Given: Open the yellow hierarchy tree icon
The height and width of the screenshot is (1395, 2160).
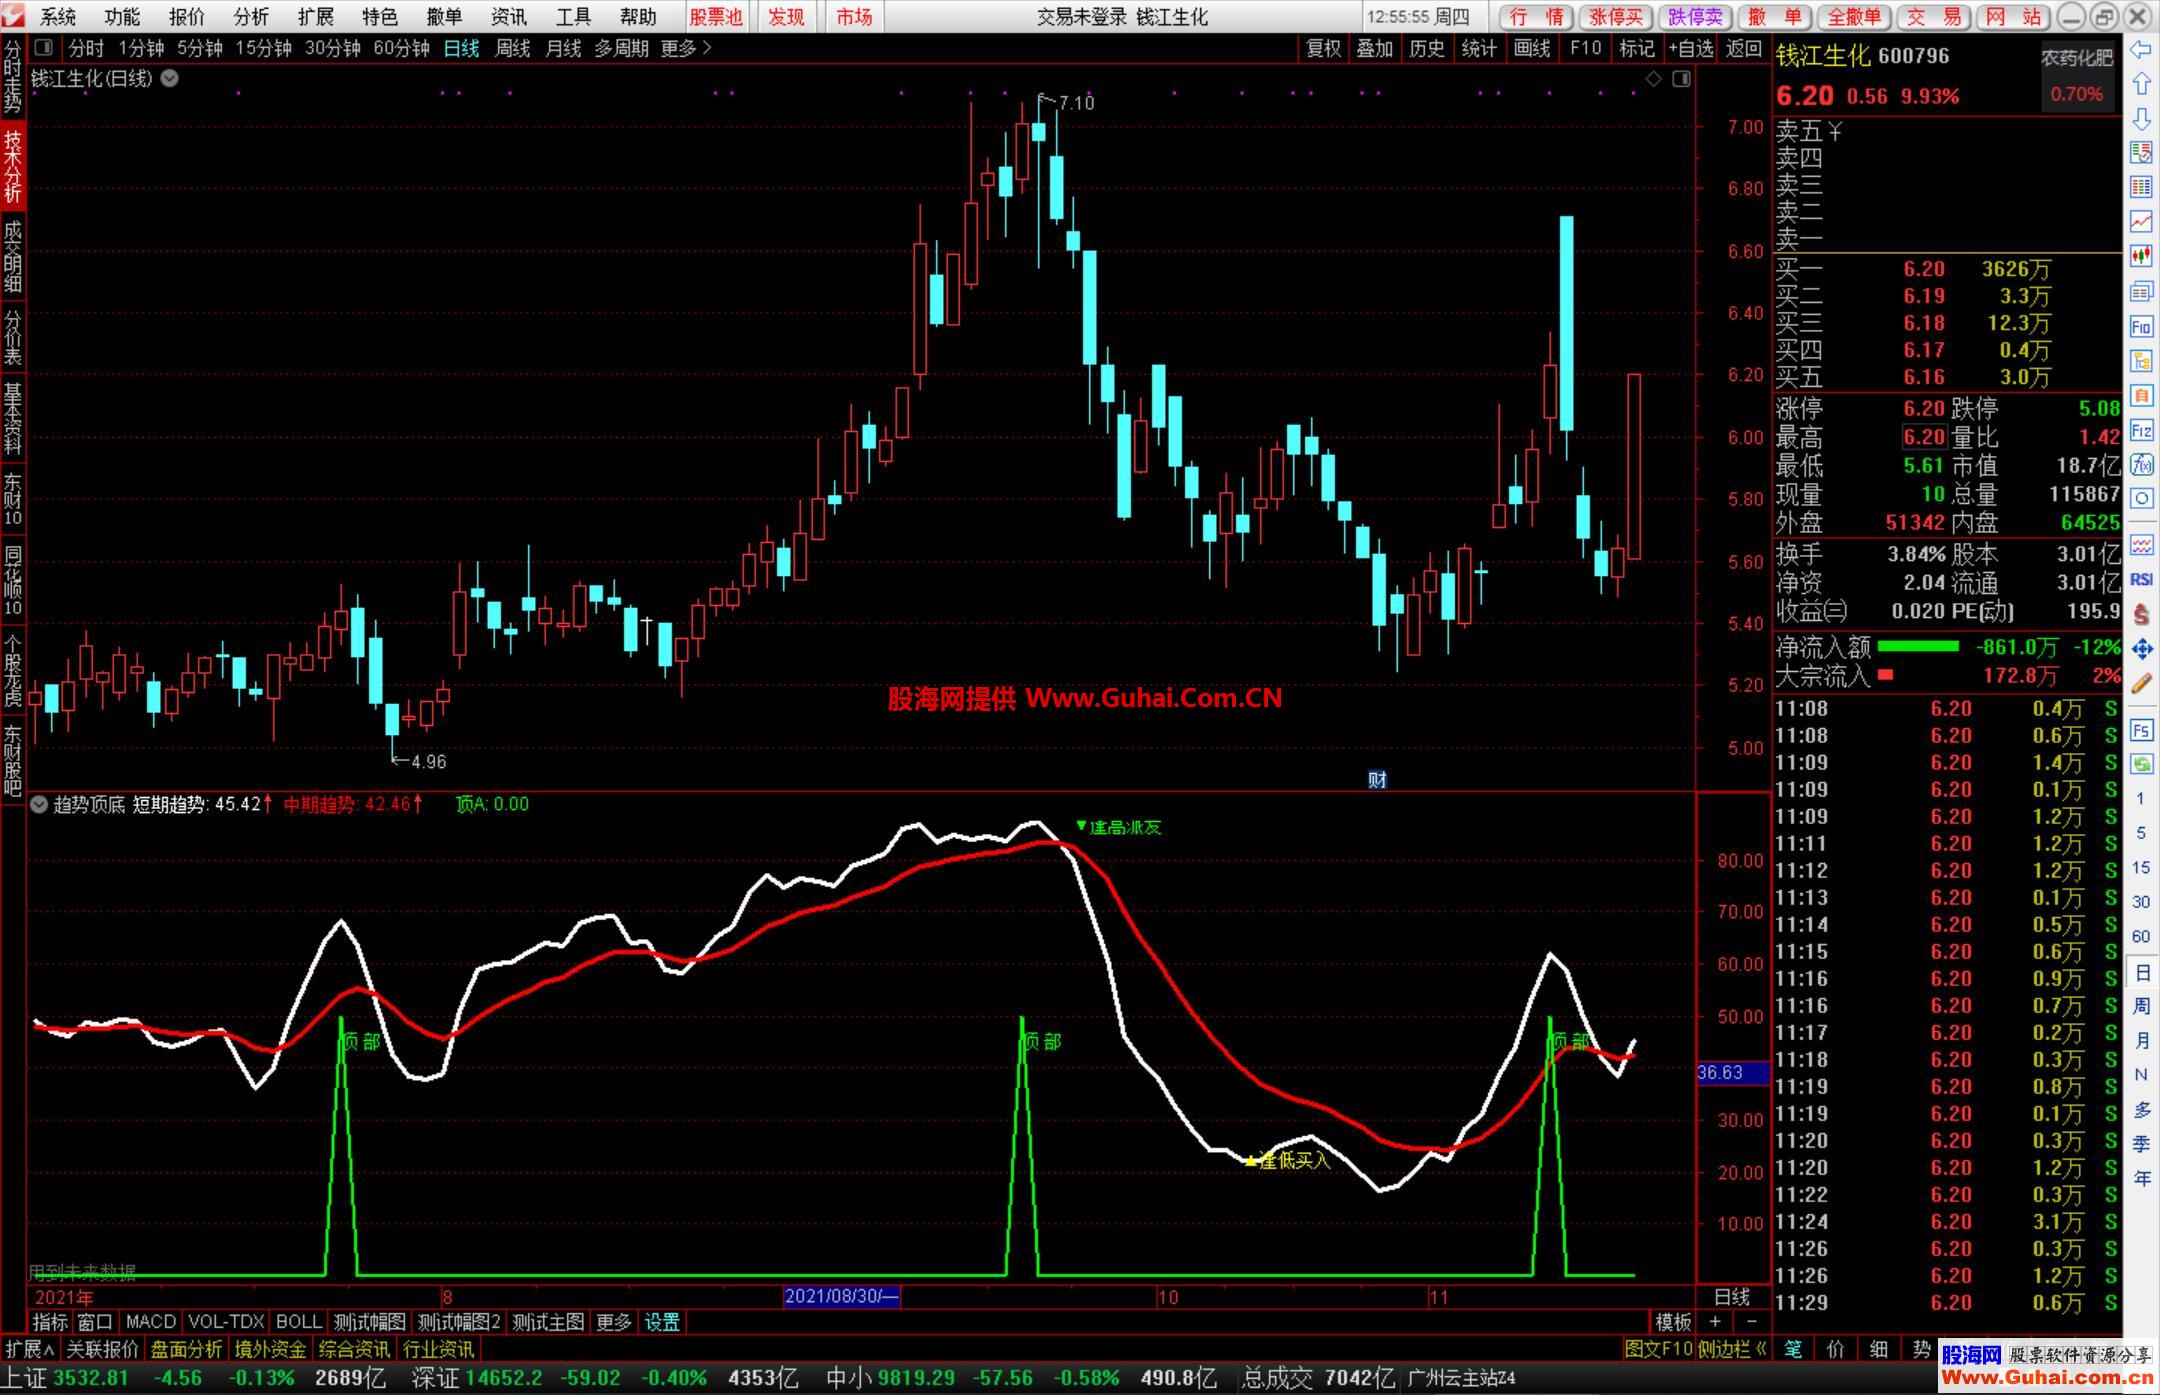Looking at the screenshot, I should click(2141, 361).
